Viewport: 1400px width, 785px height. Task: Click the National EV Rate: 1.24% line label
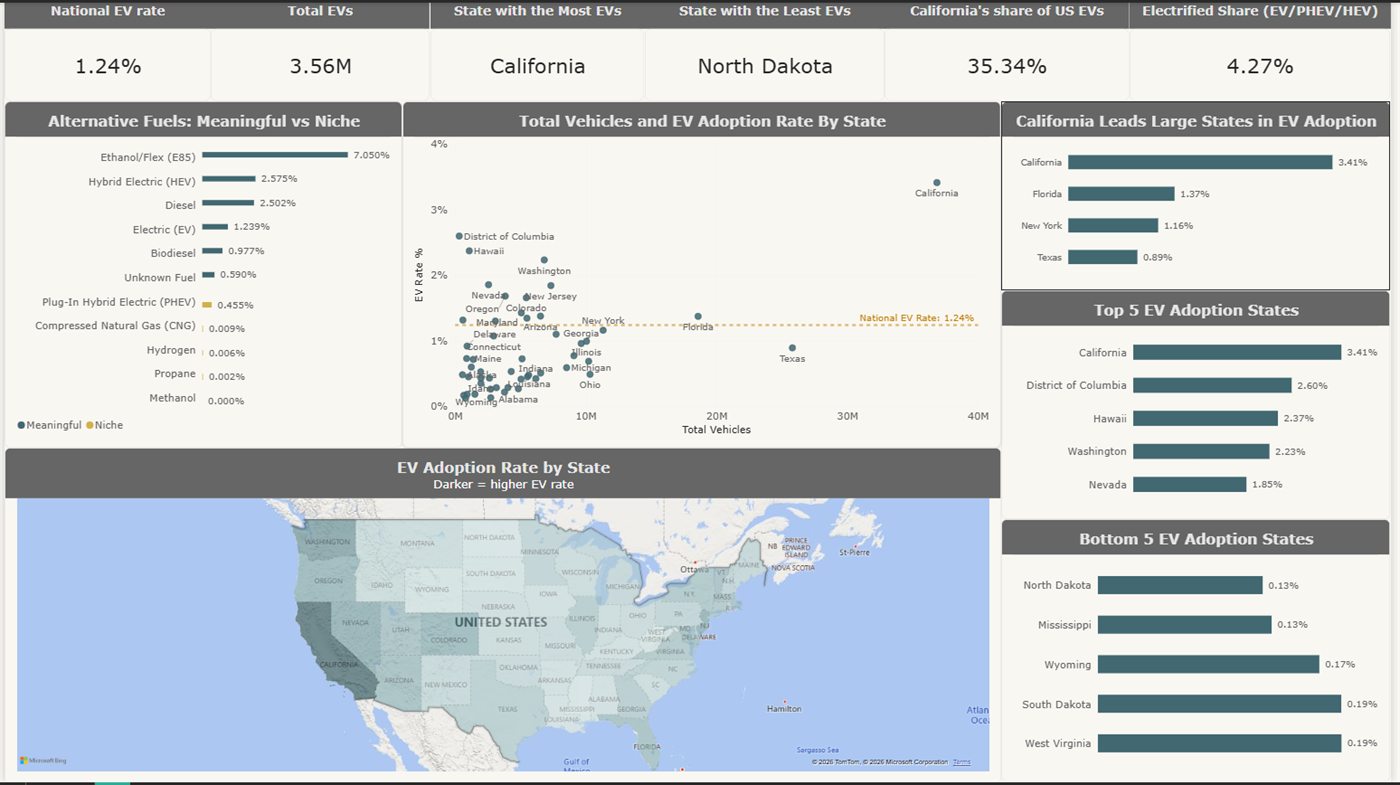coord(916,318)
